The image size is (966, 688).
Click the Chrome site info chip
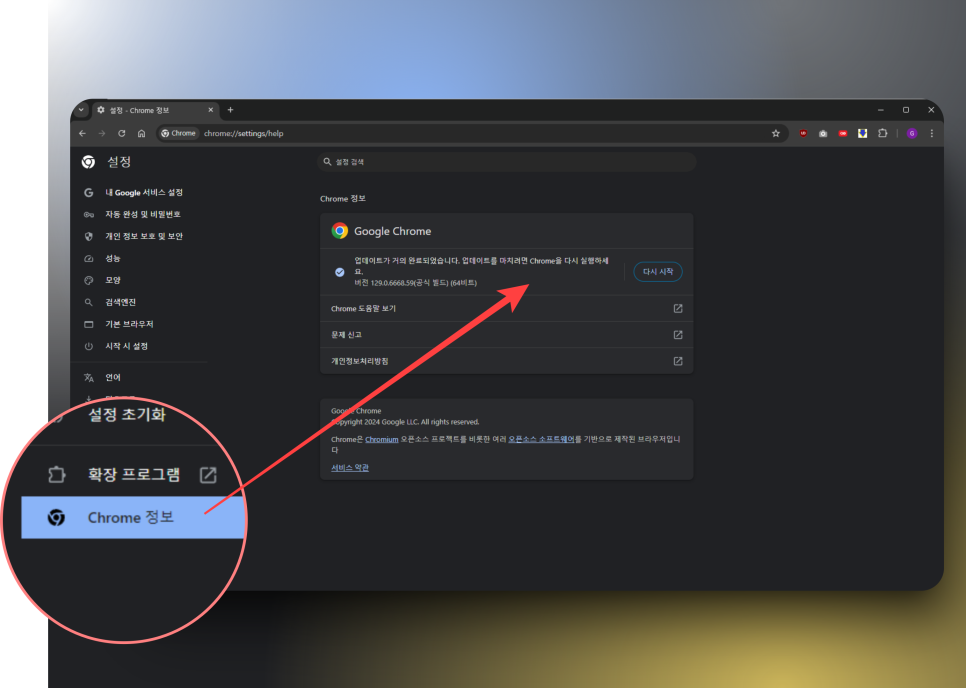pyautogui.click(x=179, y=133)
